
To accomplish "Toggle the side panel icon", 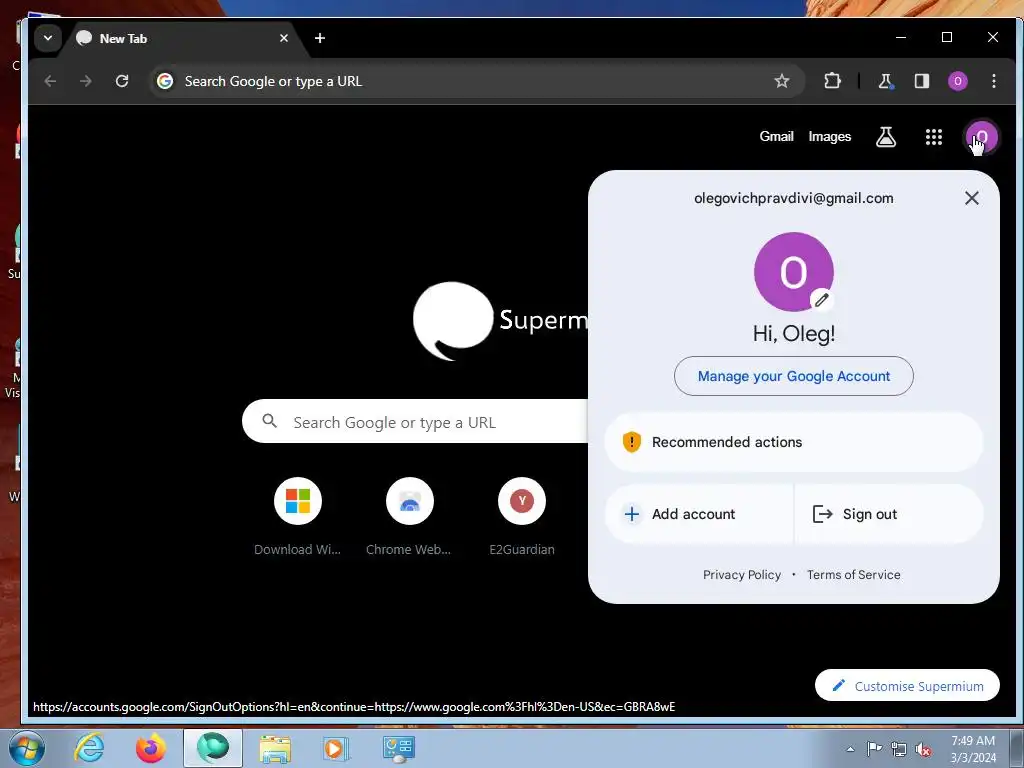I will (x=921, y=81).
